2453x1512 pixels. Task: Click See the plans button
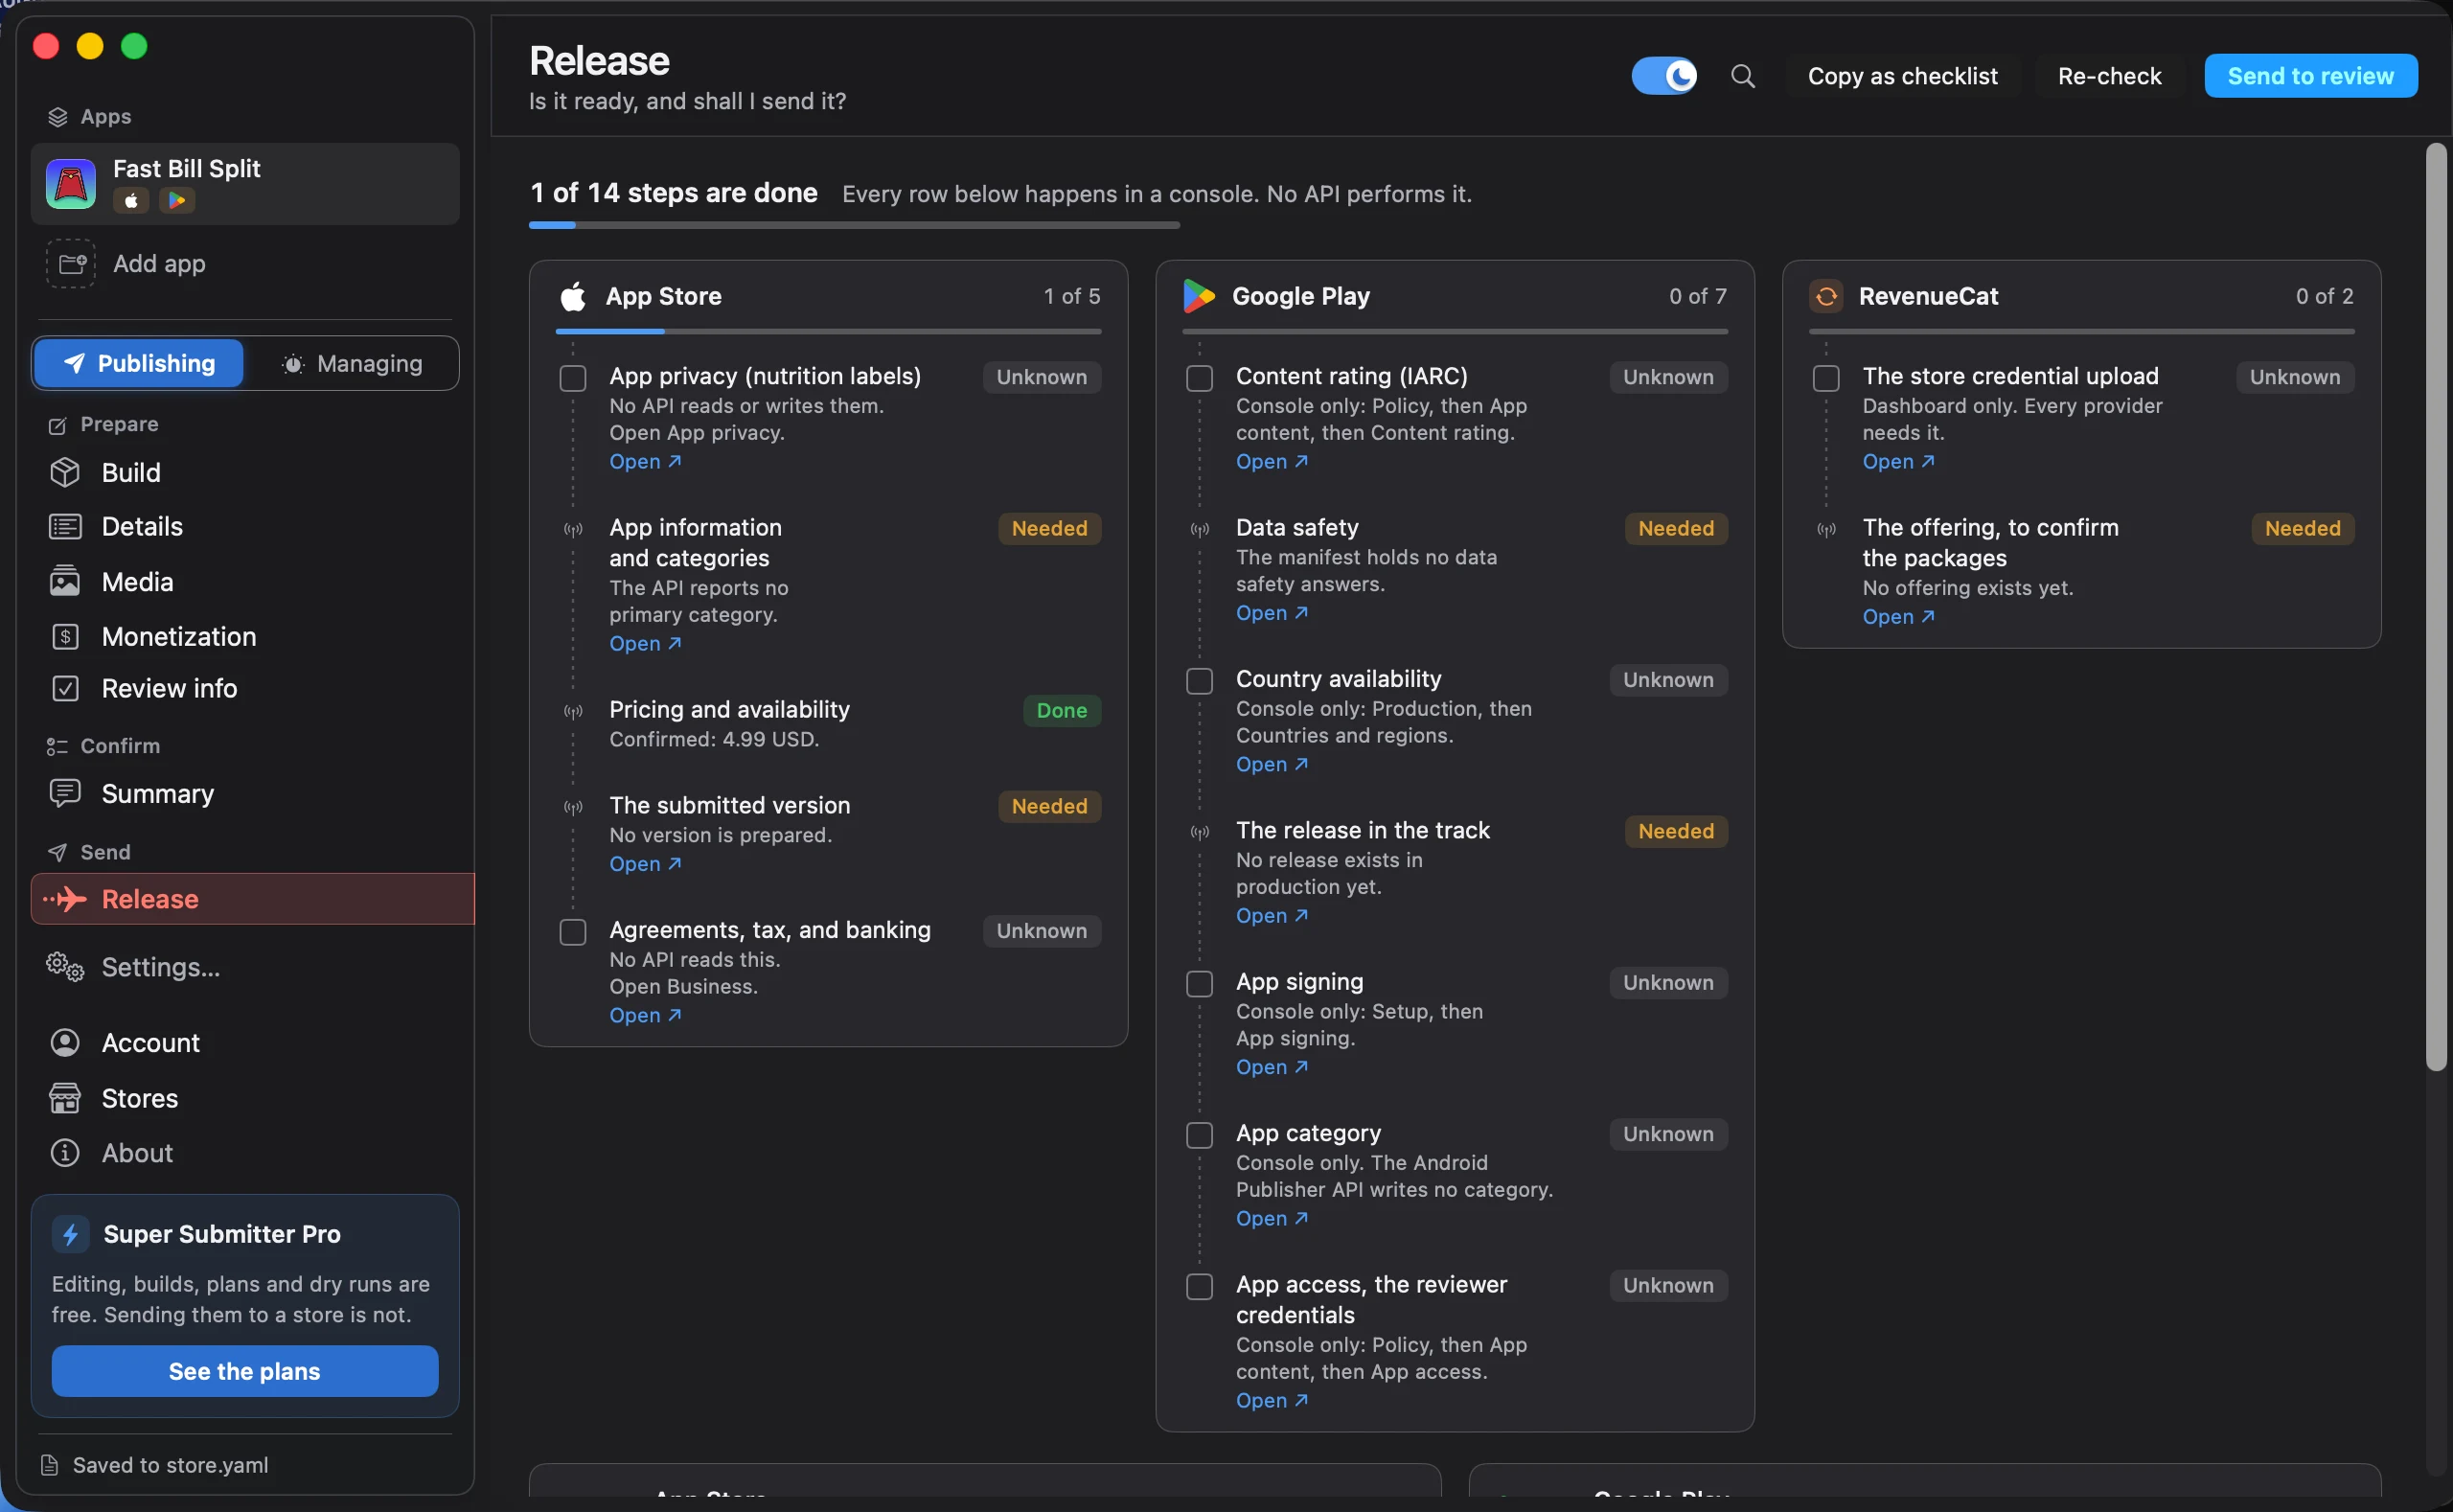[245, 1371]
